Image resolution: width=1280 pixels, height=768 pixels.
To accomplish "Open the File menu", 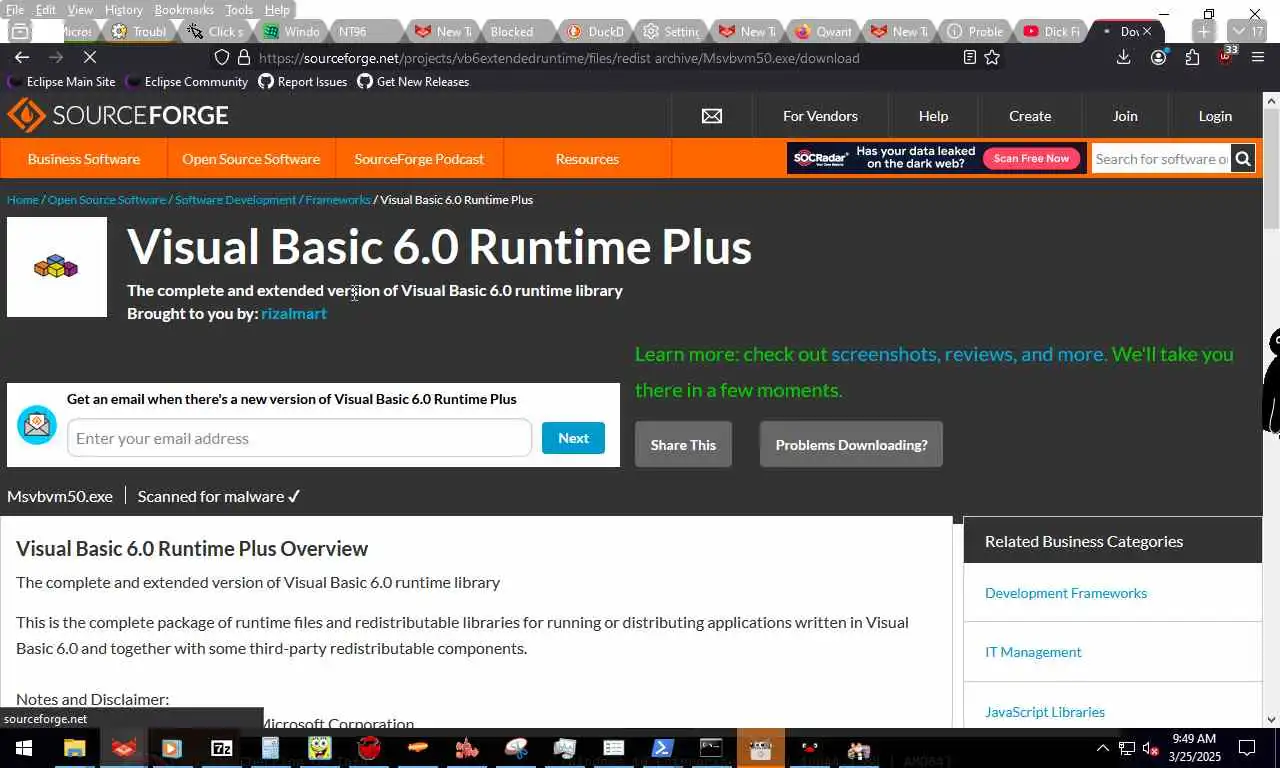I will click(x=15, y=9).
